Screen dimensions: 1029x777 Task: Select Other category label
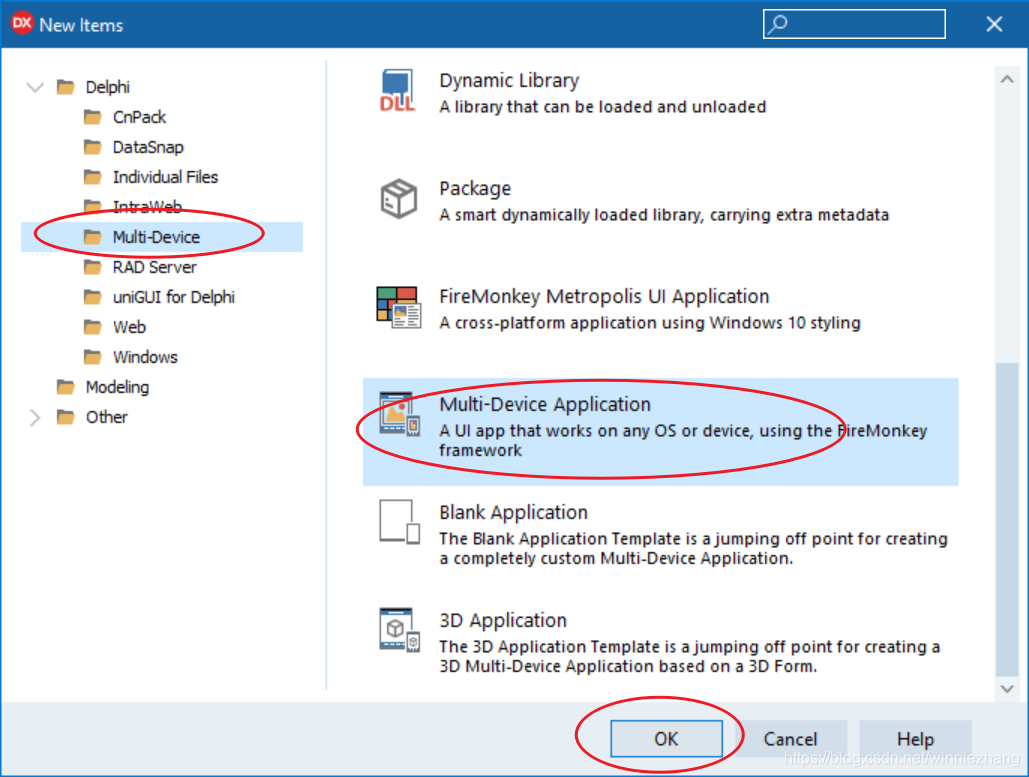point(106,417)
